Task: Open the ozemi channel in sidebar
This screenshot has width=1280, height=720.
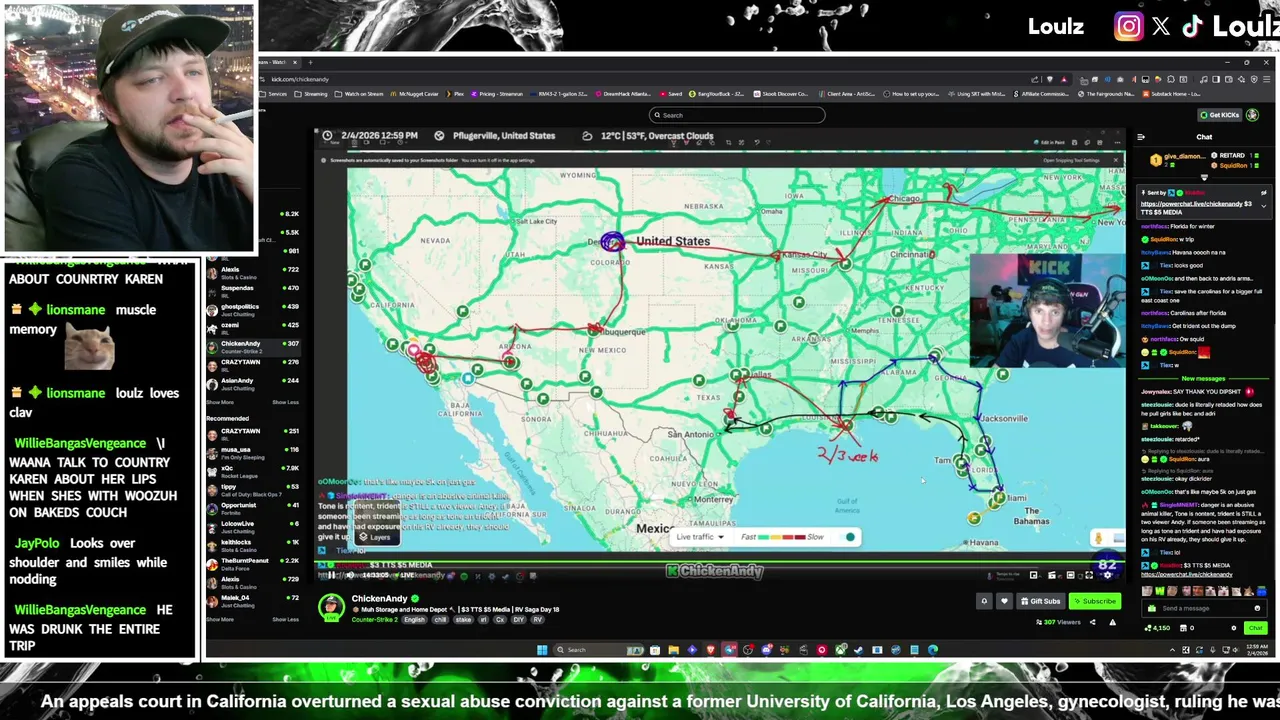Action: coord(252,327)
